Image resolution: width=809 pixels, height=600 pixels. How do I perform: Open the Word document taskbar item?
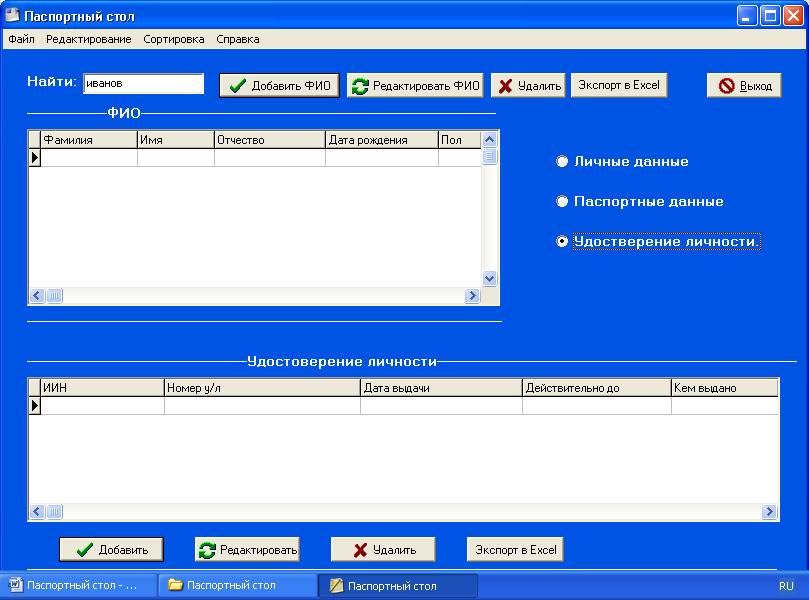pos(79,586)
